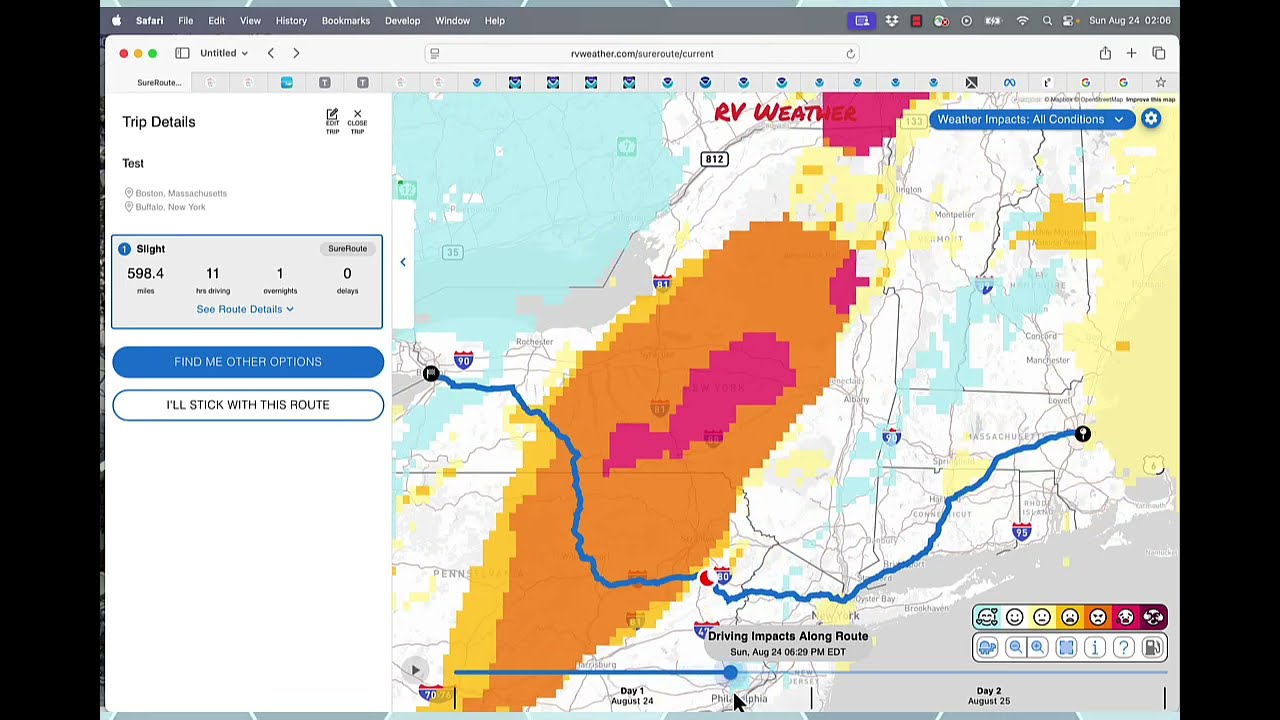Click the origin pin marker near Boston

coord(1082,434)
